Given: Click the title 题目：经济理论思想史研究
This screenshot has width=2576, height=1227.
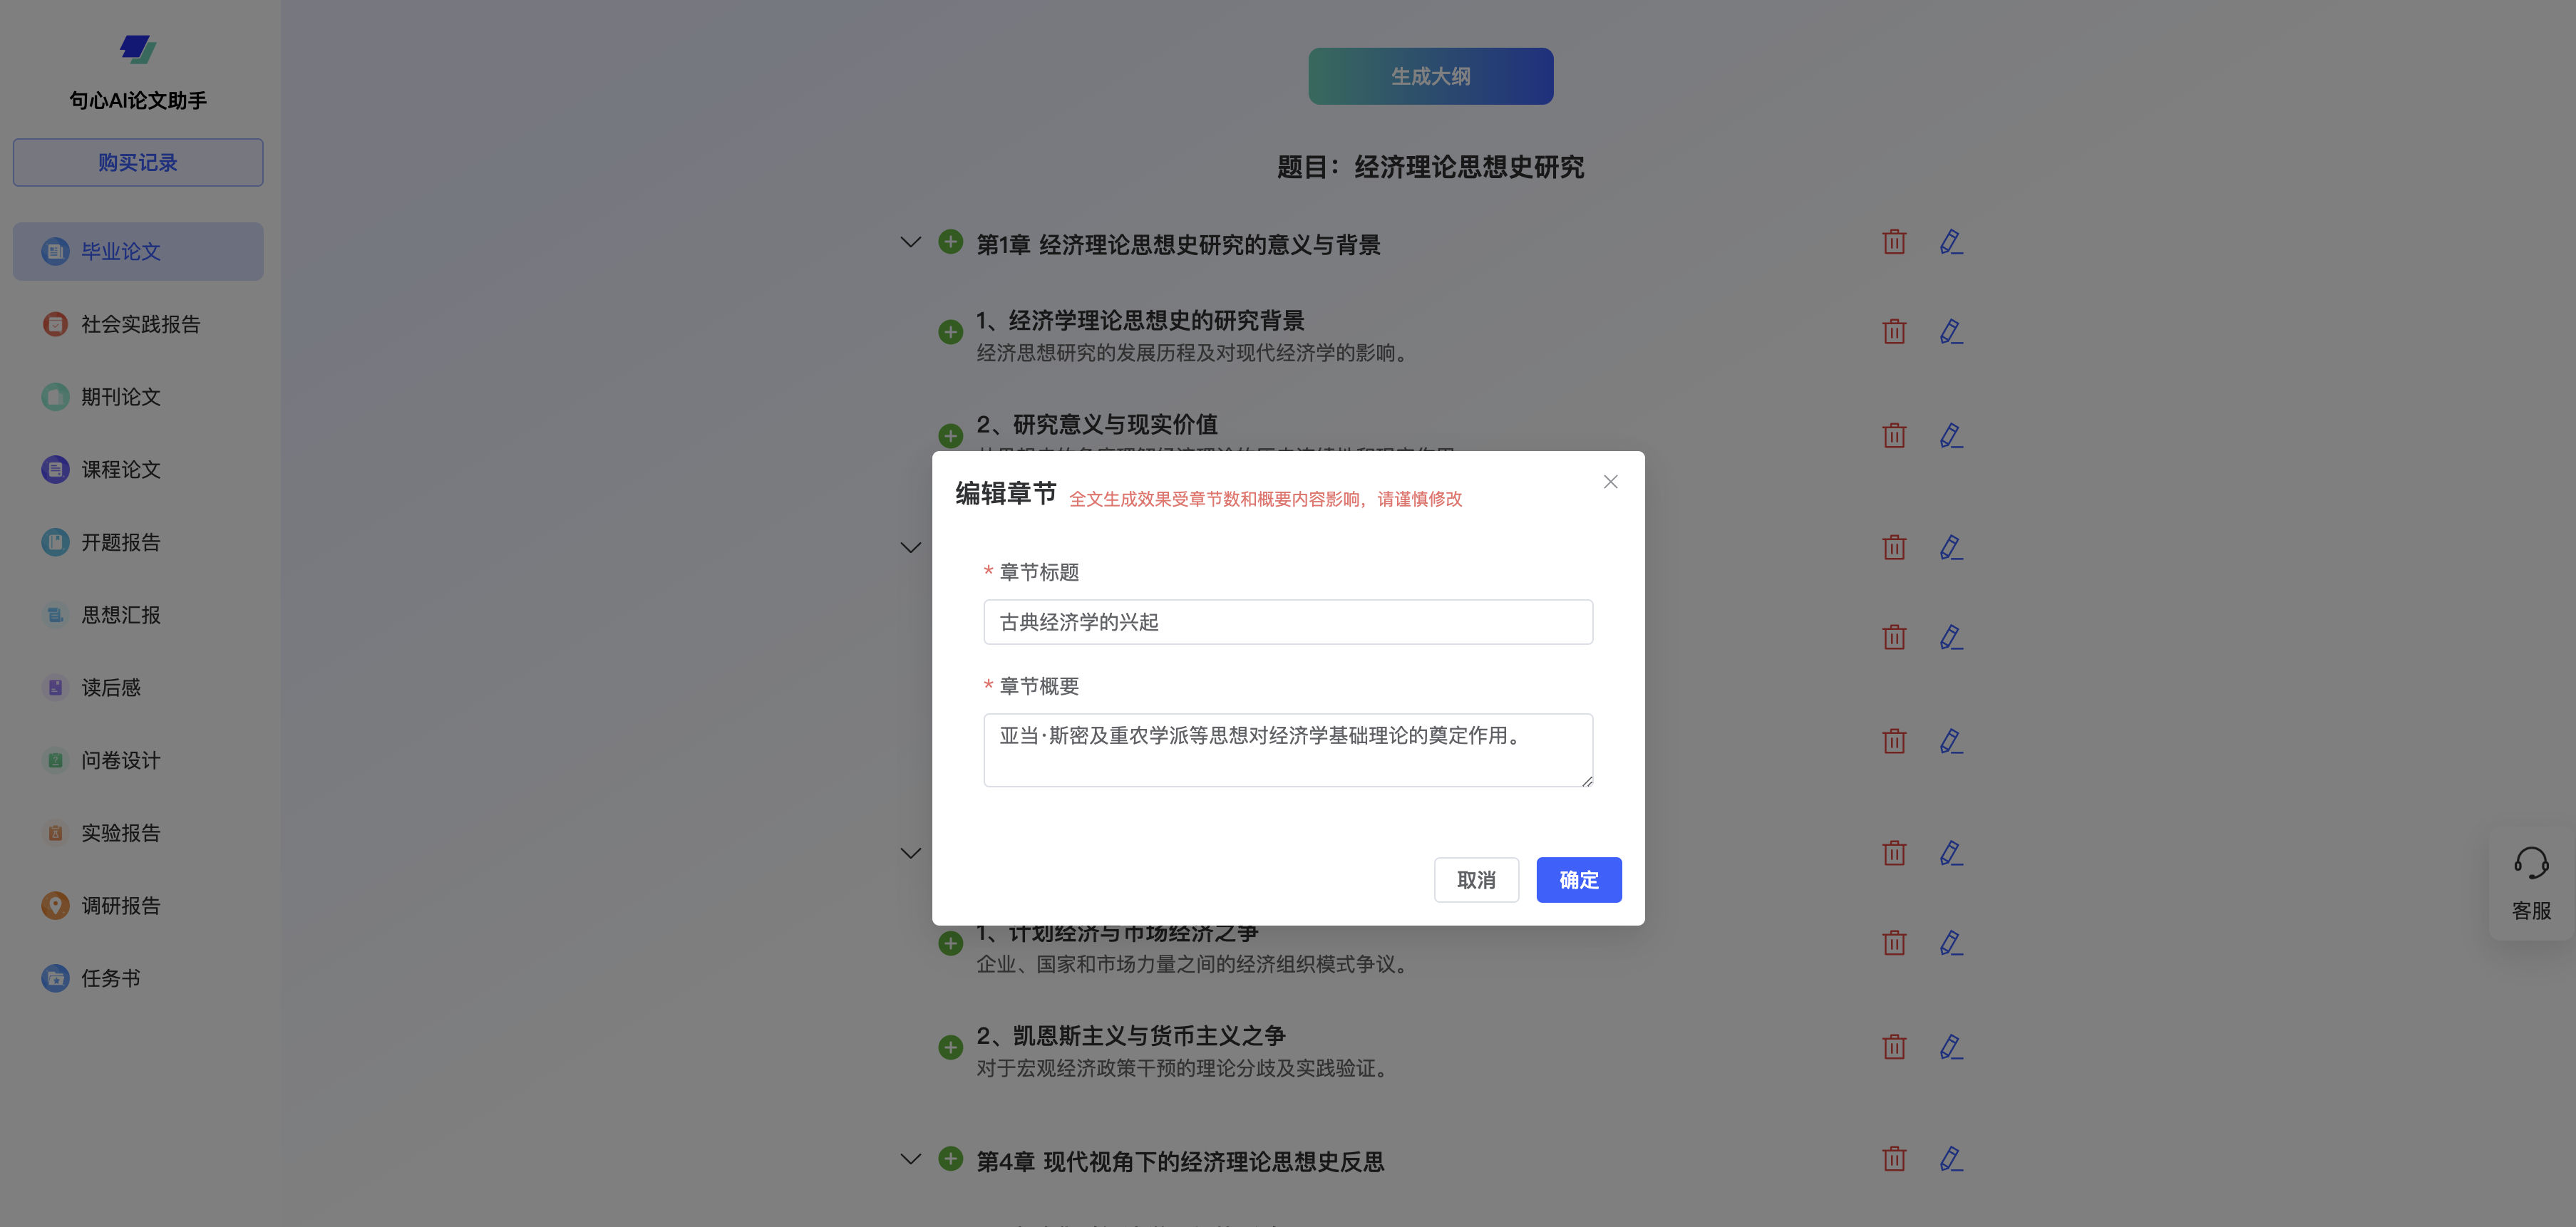Looking at the screenshot, I should click(x=1430, y=167).
